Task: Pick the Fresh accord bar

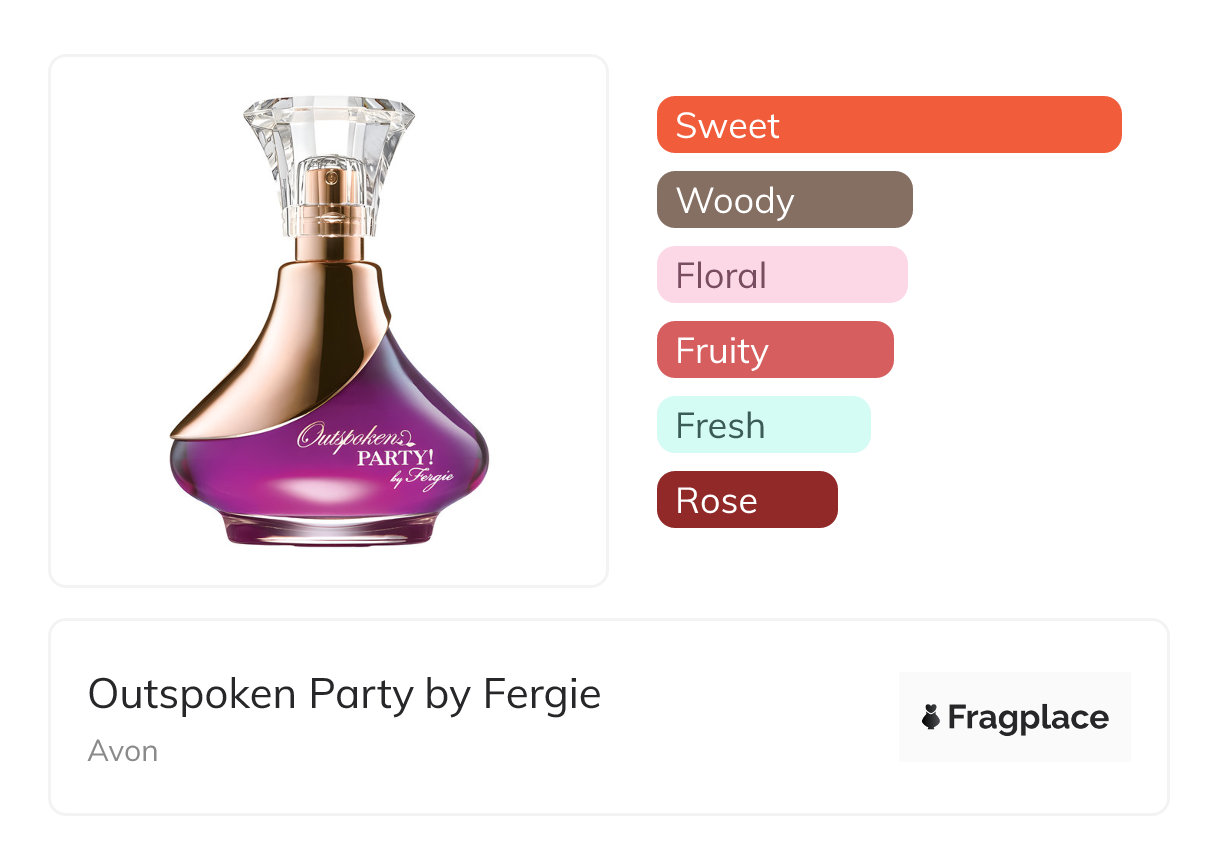Action: (763, 425)
